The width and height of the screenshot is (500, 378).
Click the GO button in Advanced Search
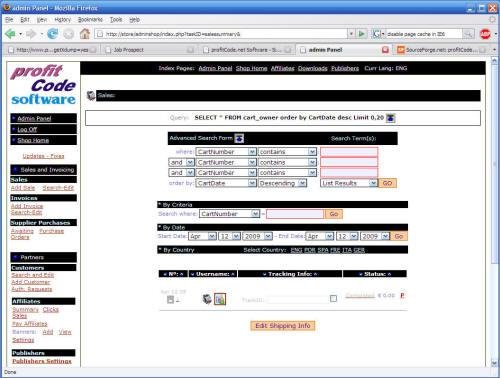(387, 183)
